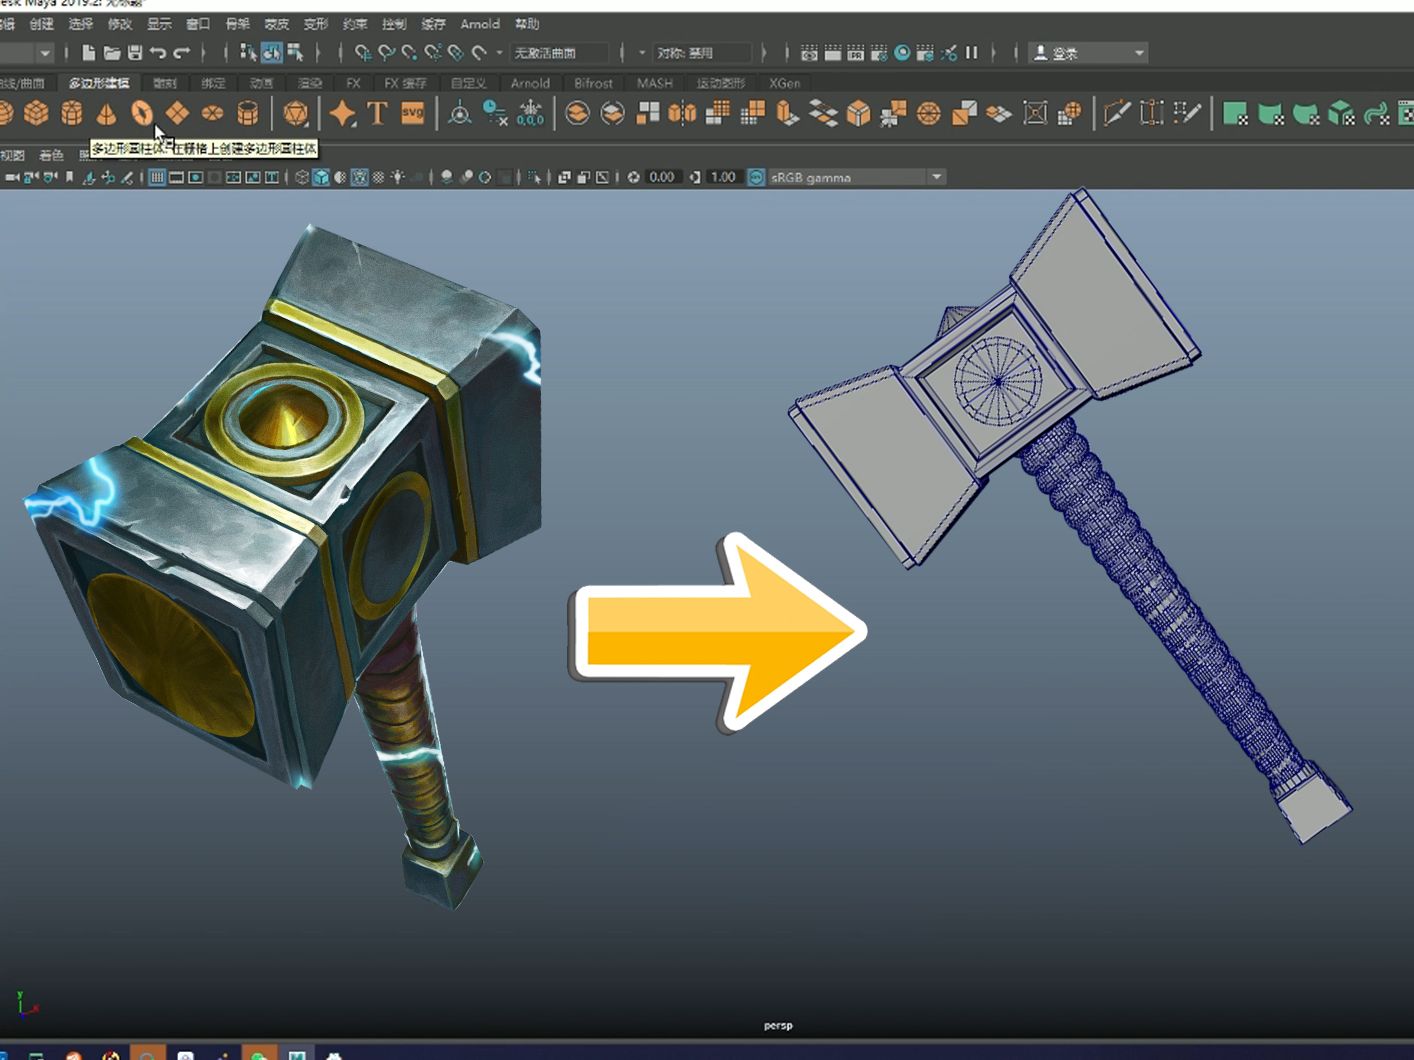Click the lattice deformer shelf icon

coord(1035,113)
